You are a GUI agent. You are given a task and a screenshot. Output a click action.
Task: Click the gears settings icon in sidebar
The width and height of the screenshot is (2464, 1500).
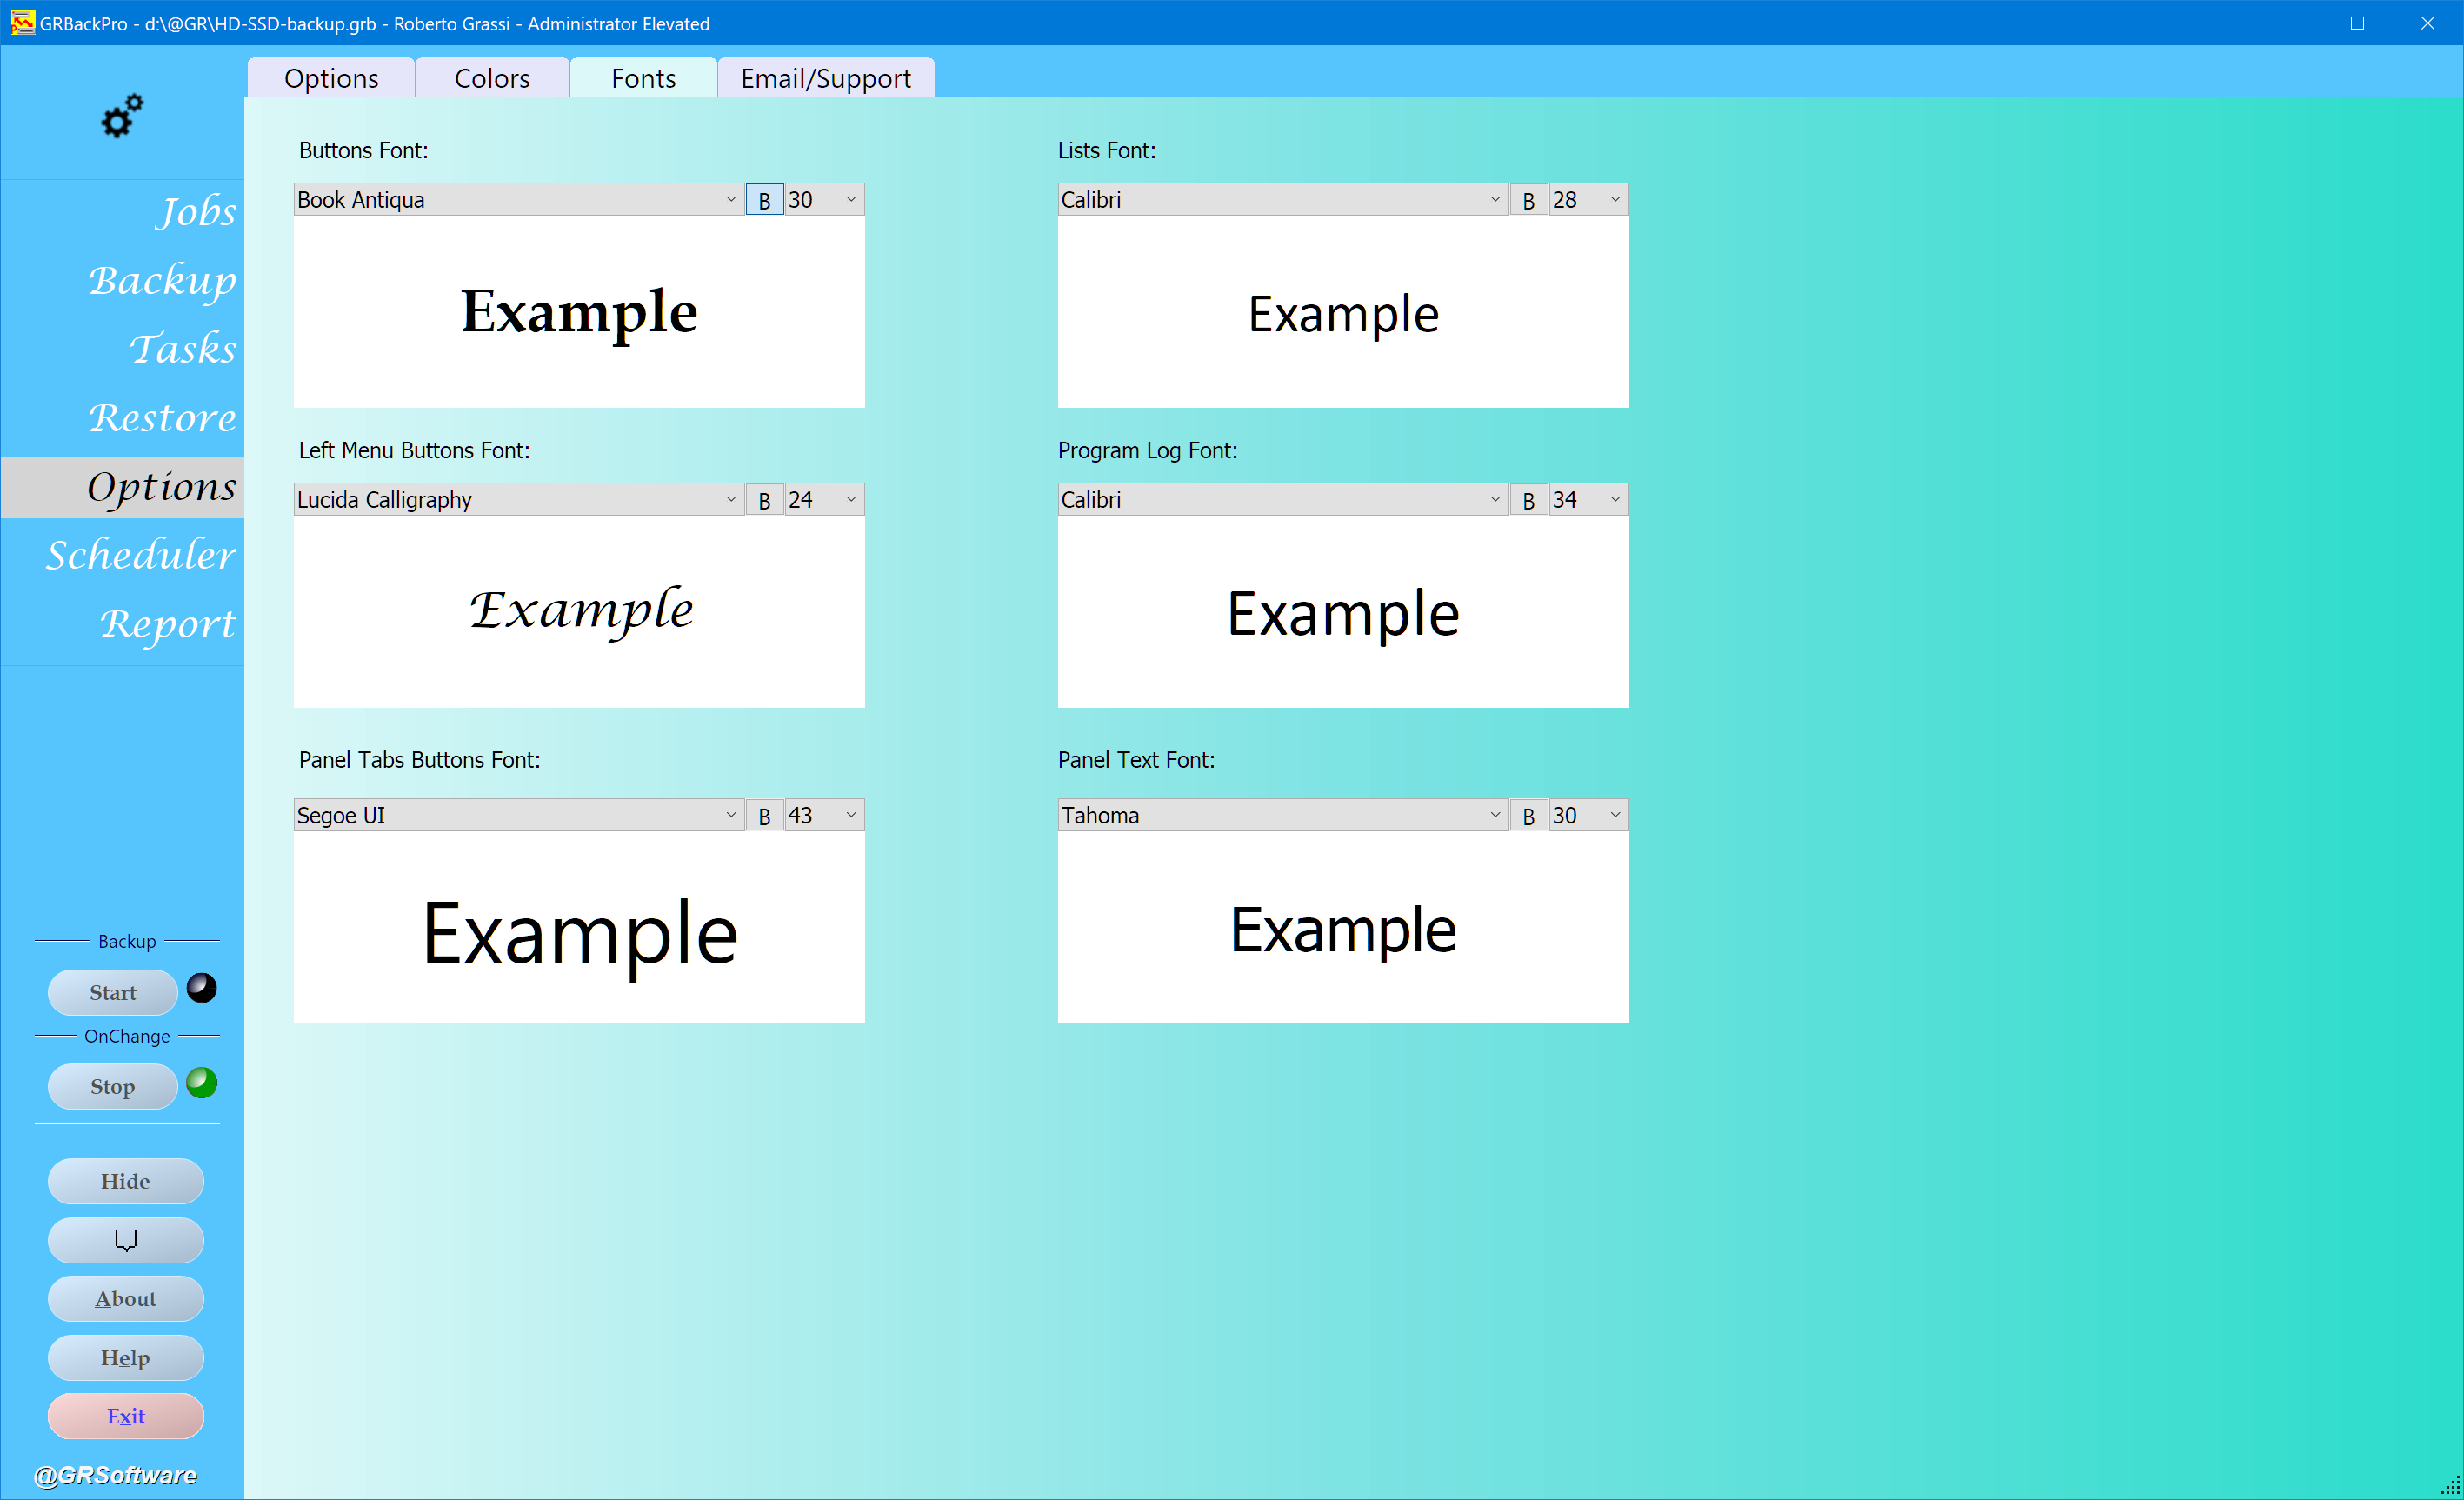[122, 117]
